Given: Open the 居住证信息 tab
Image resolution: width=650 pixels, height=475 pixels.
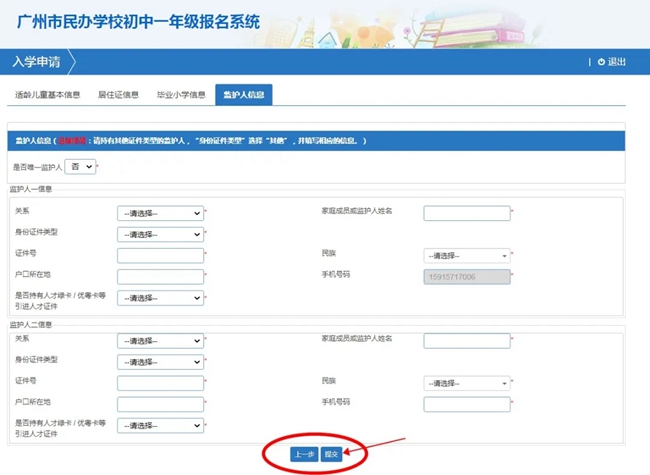Looking at the screenshot, I should [118, 95].
